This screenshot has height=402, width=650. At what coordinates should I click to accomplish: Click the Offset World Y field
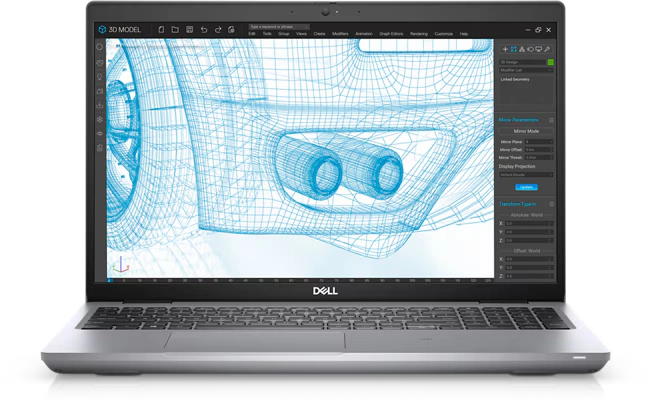pos(529,268)
